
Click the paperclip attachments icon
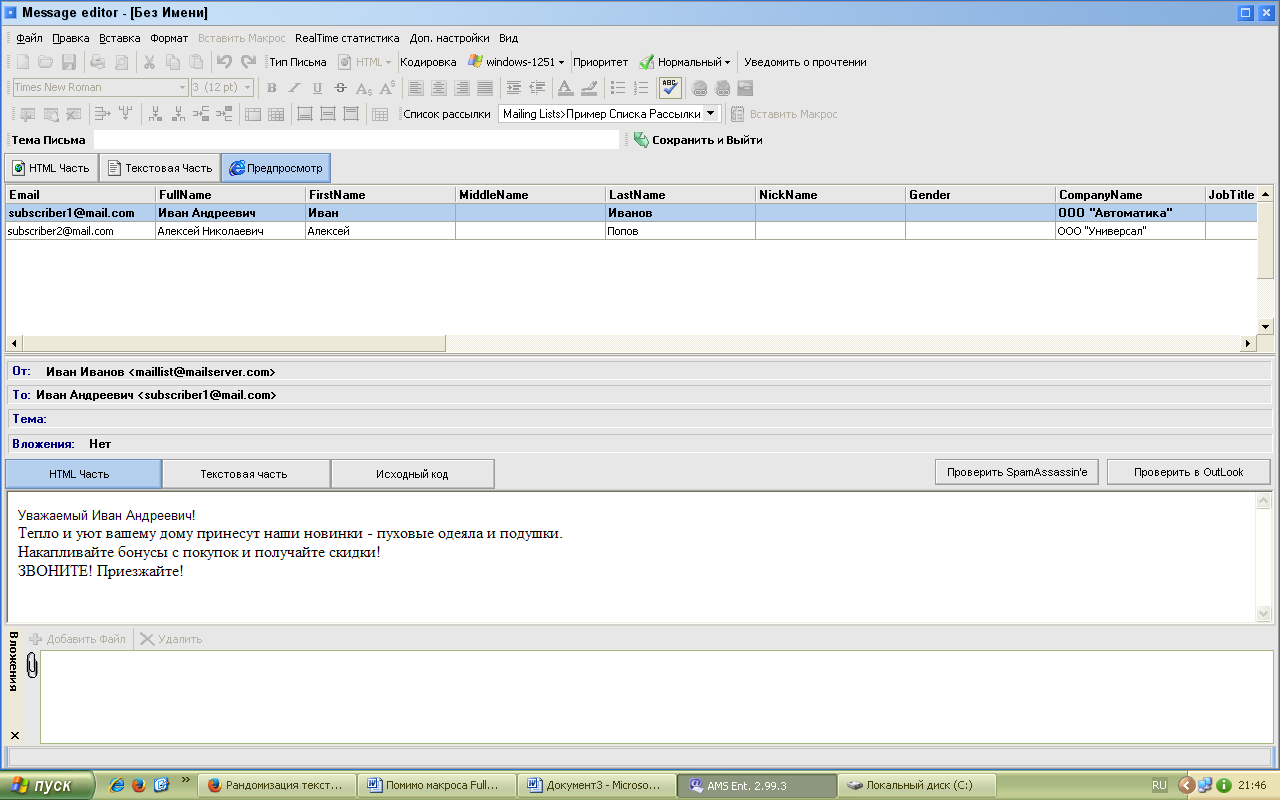coord(32,665)
